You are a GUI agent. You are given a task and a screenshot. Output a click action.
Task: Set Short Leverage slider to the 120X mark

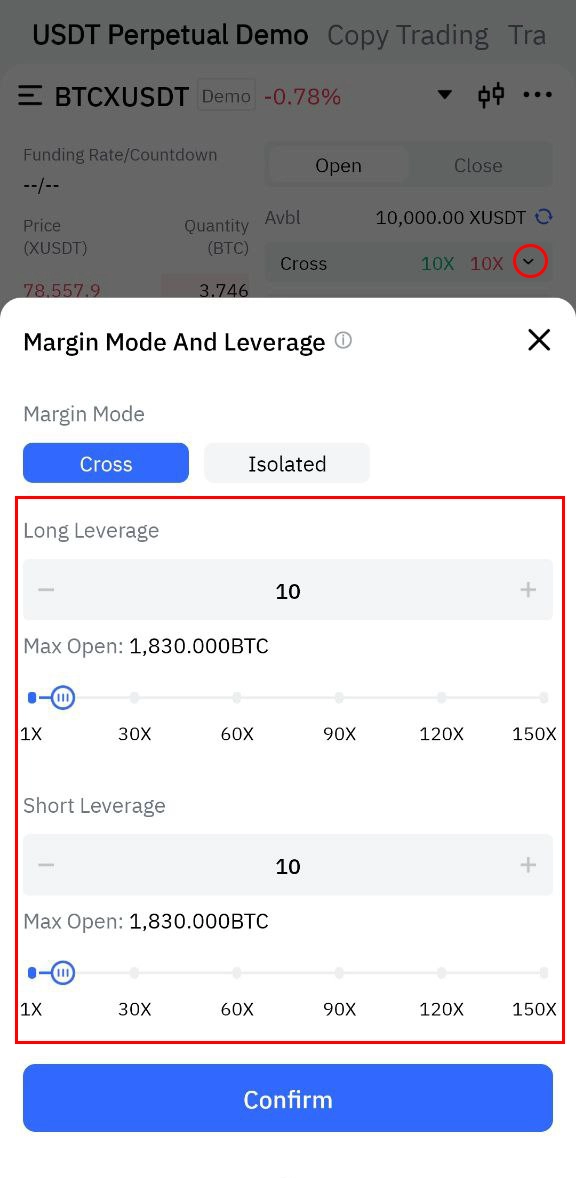[442, 973]
